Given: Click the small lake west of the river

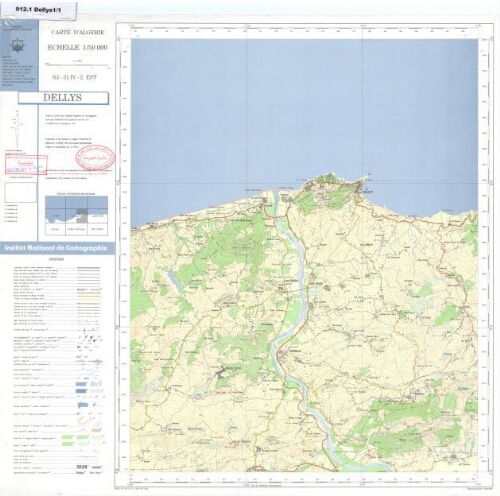Looking at the screenshot, I should point(174,282).
